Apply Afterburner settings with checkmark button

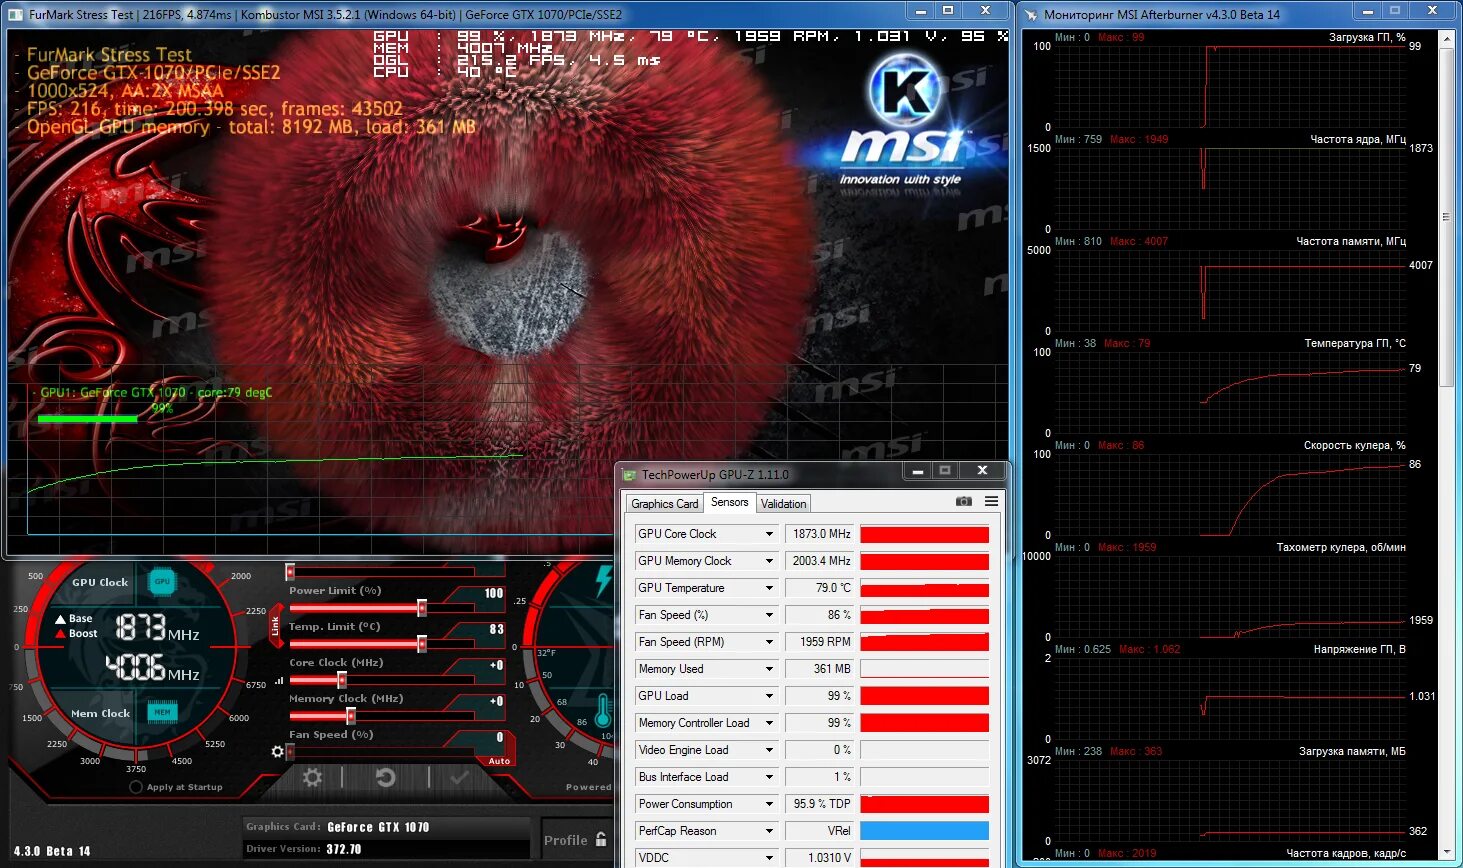[460, 777]
